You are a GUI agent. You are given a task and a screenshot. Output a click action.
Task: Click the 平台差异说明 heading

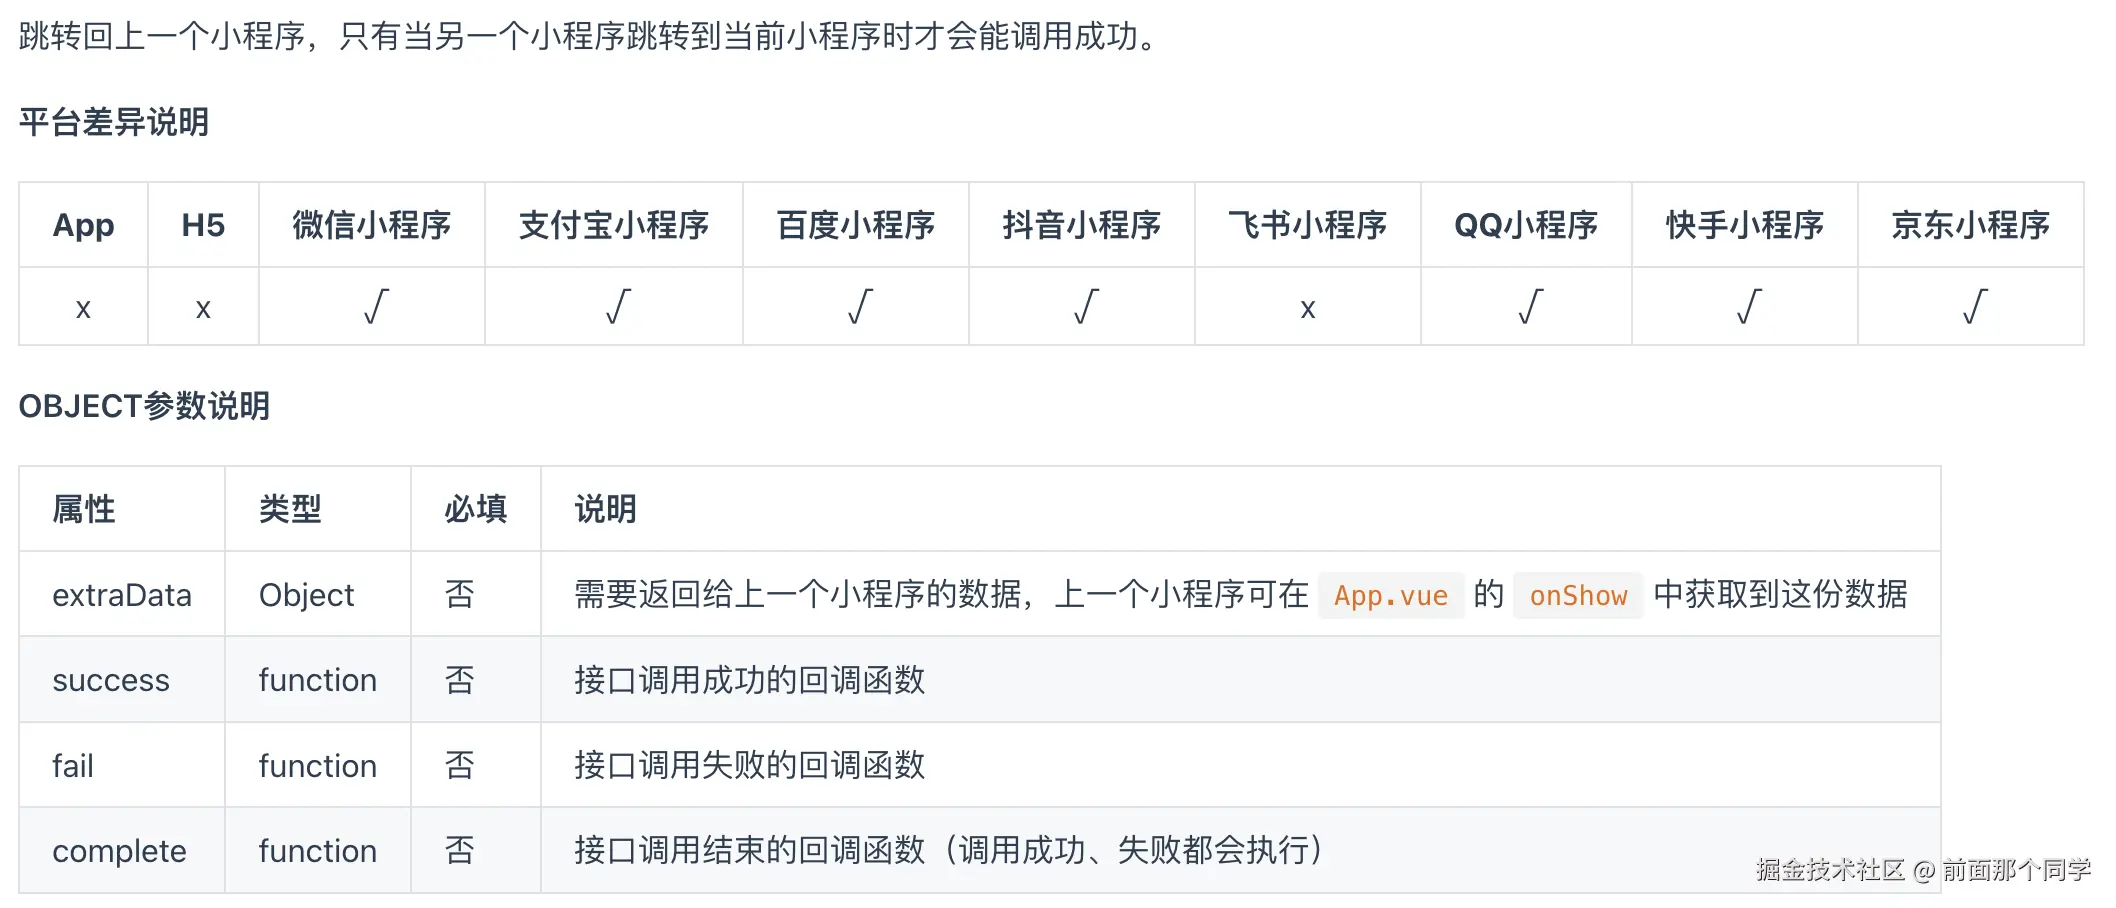114,122
